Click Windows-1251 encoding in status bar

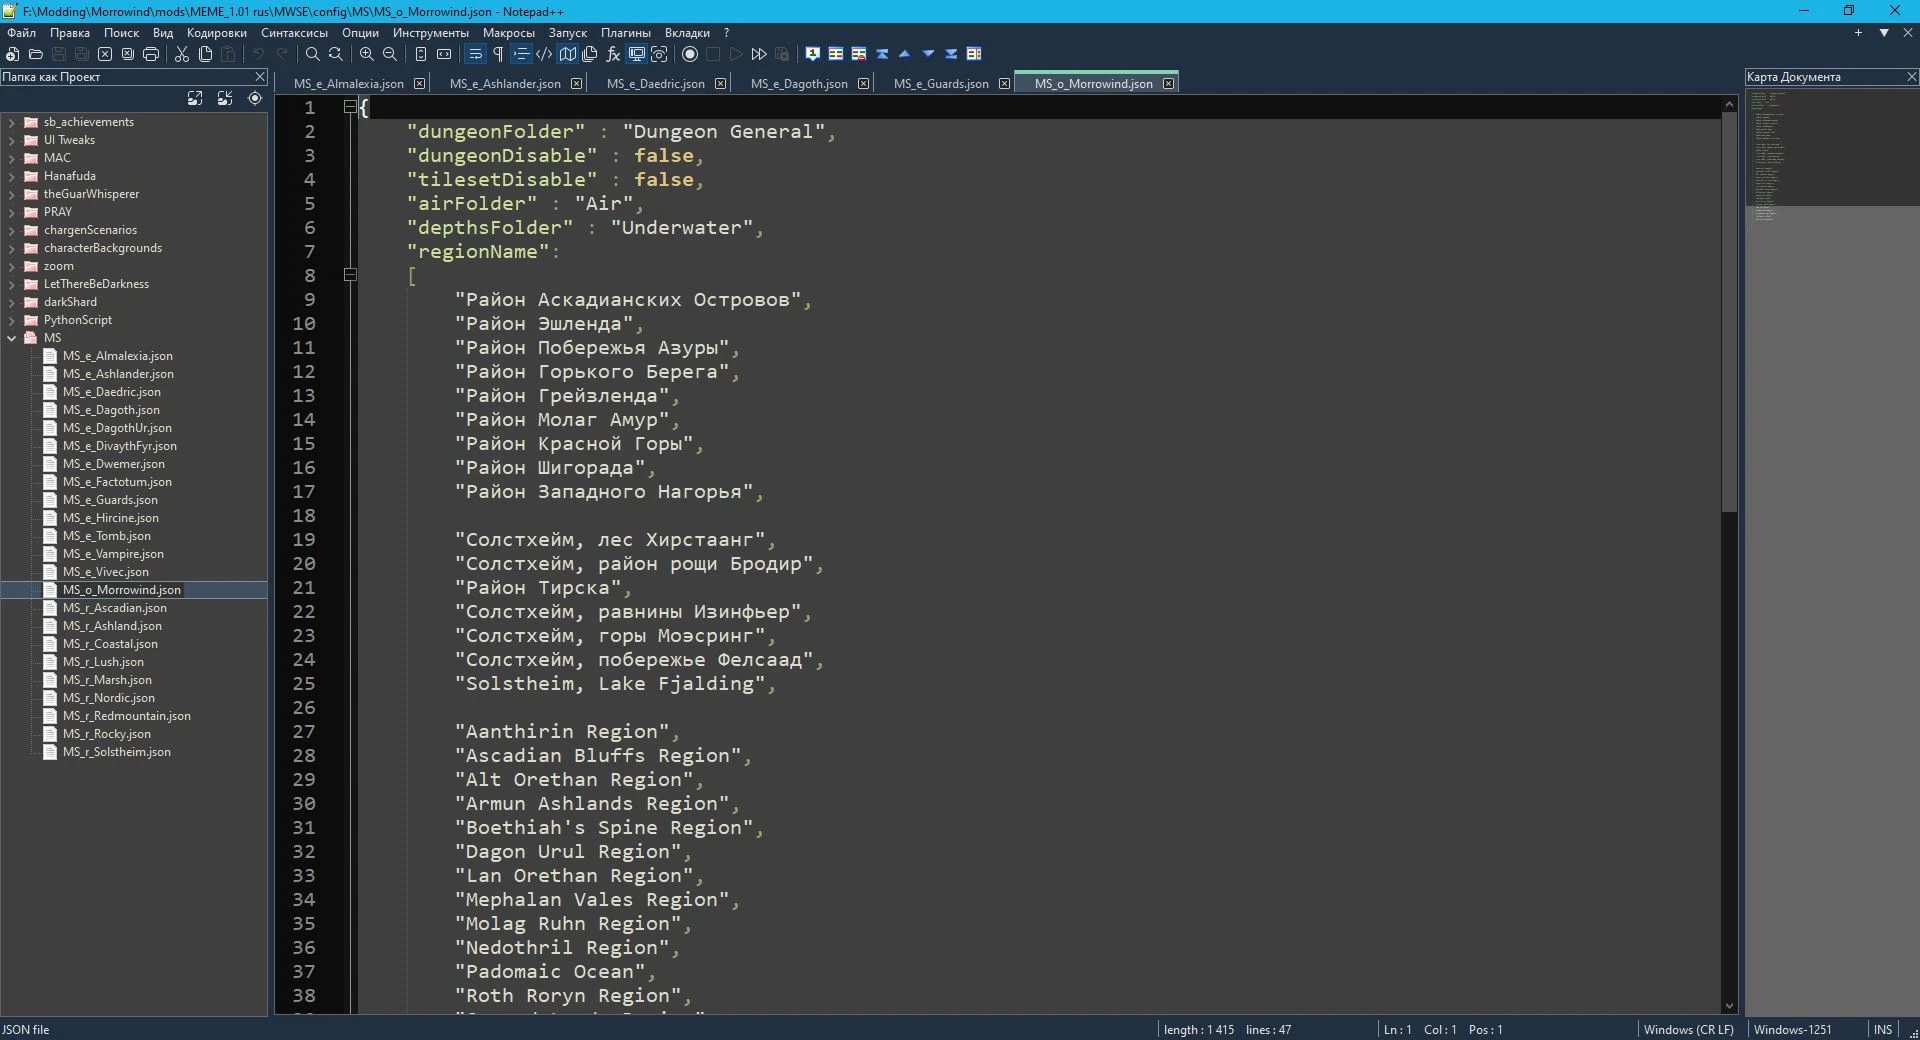pos(1792,1029)
